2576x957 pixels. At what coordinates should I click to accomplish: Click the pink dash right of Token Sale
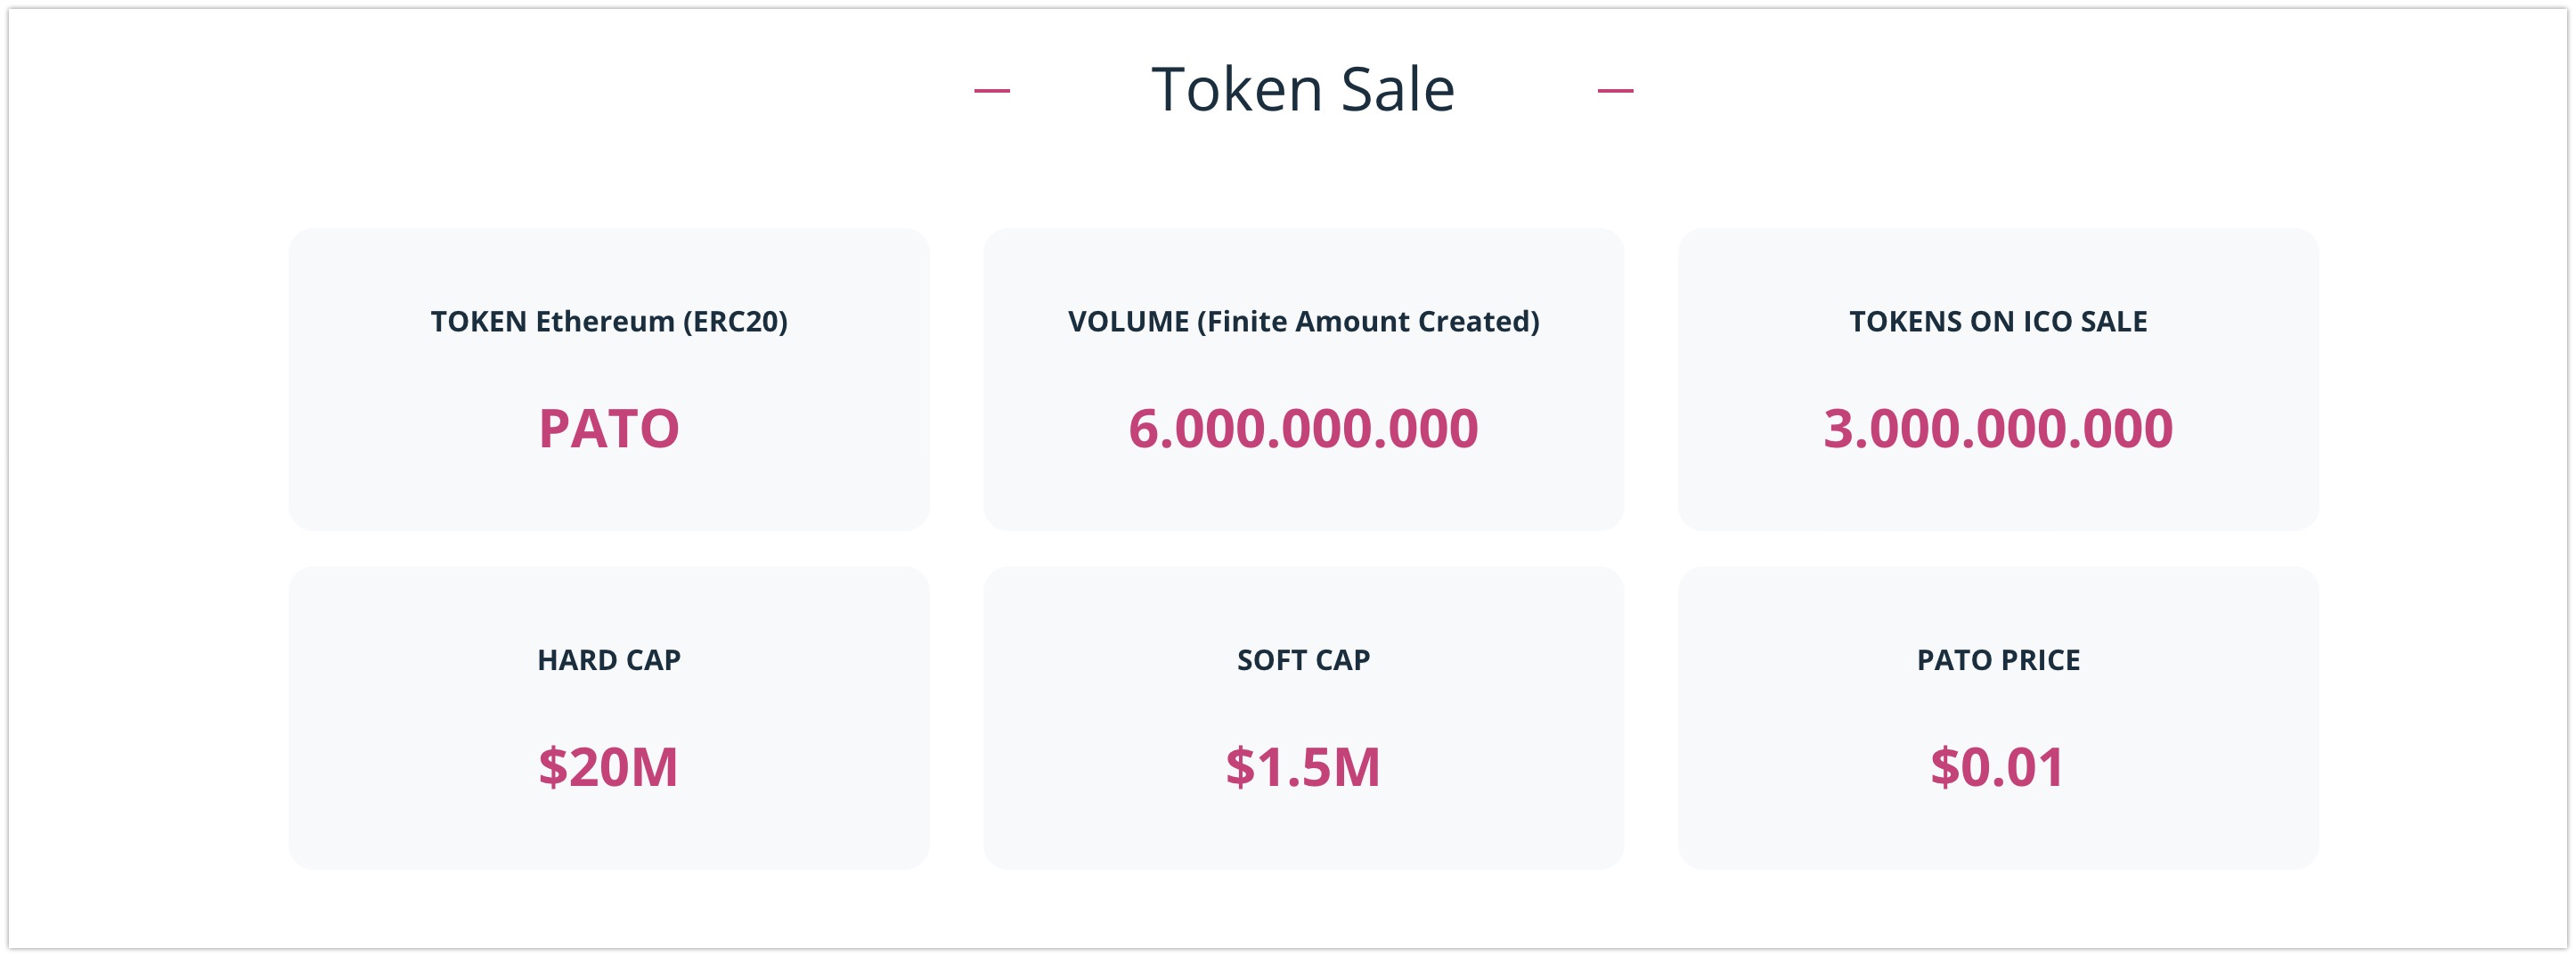tap(1615, 91)
